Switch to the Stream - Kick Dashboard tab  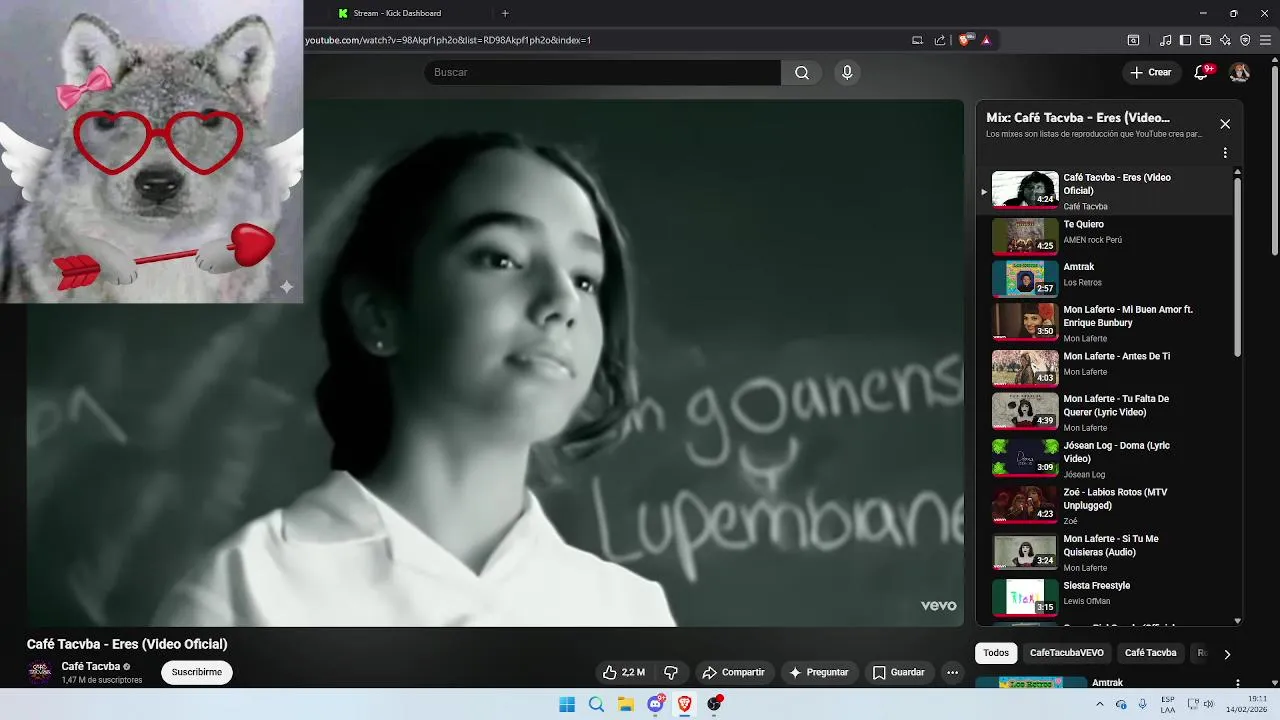click(x=397, y=13)
